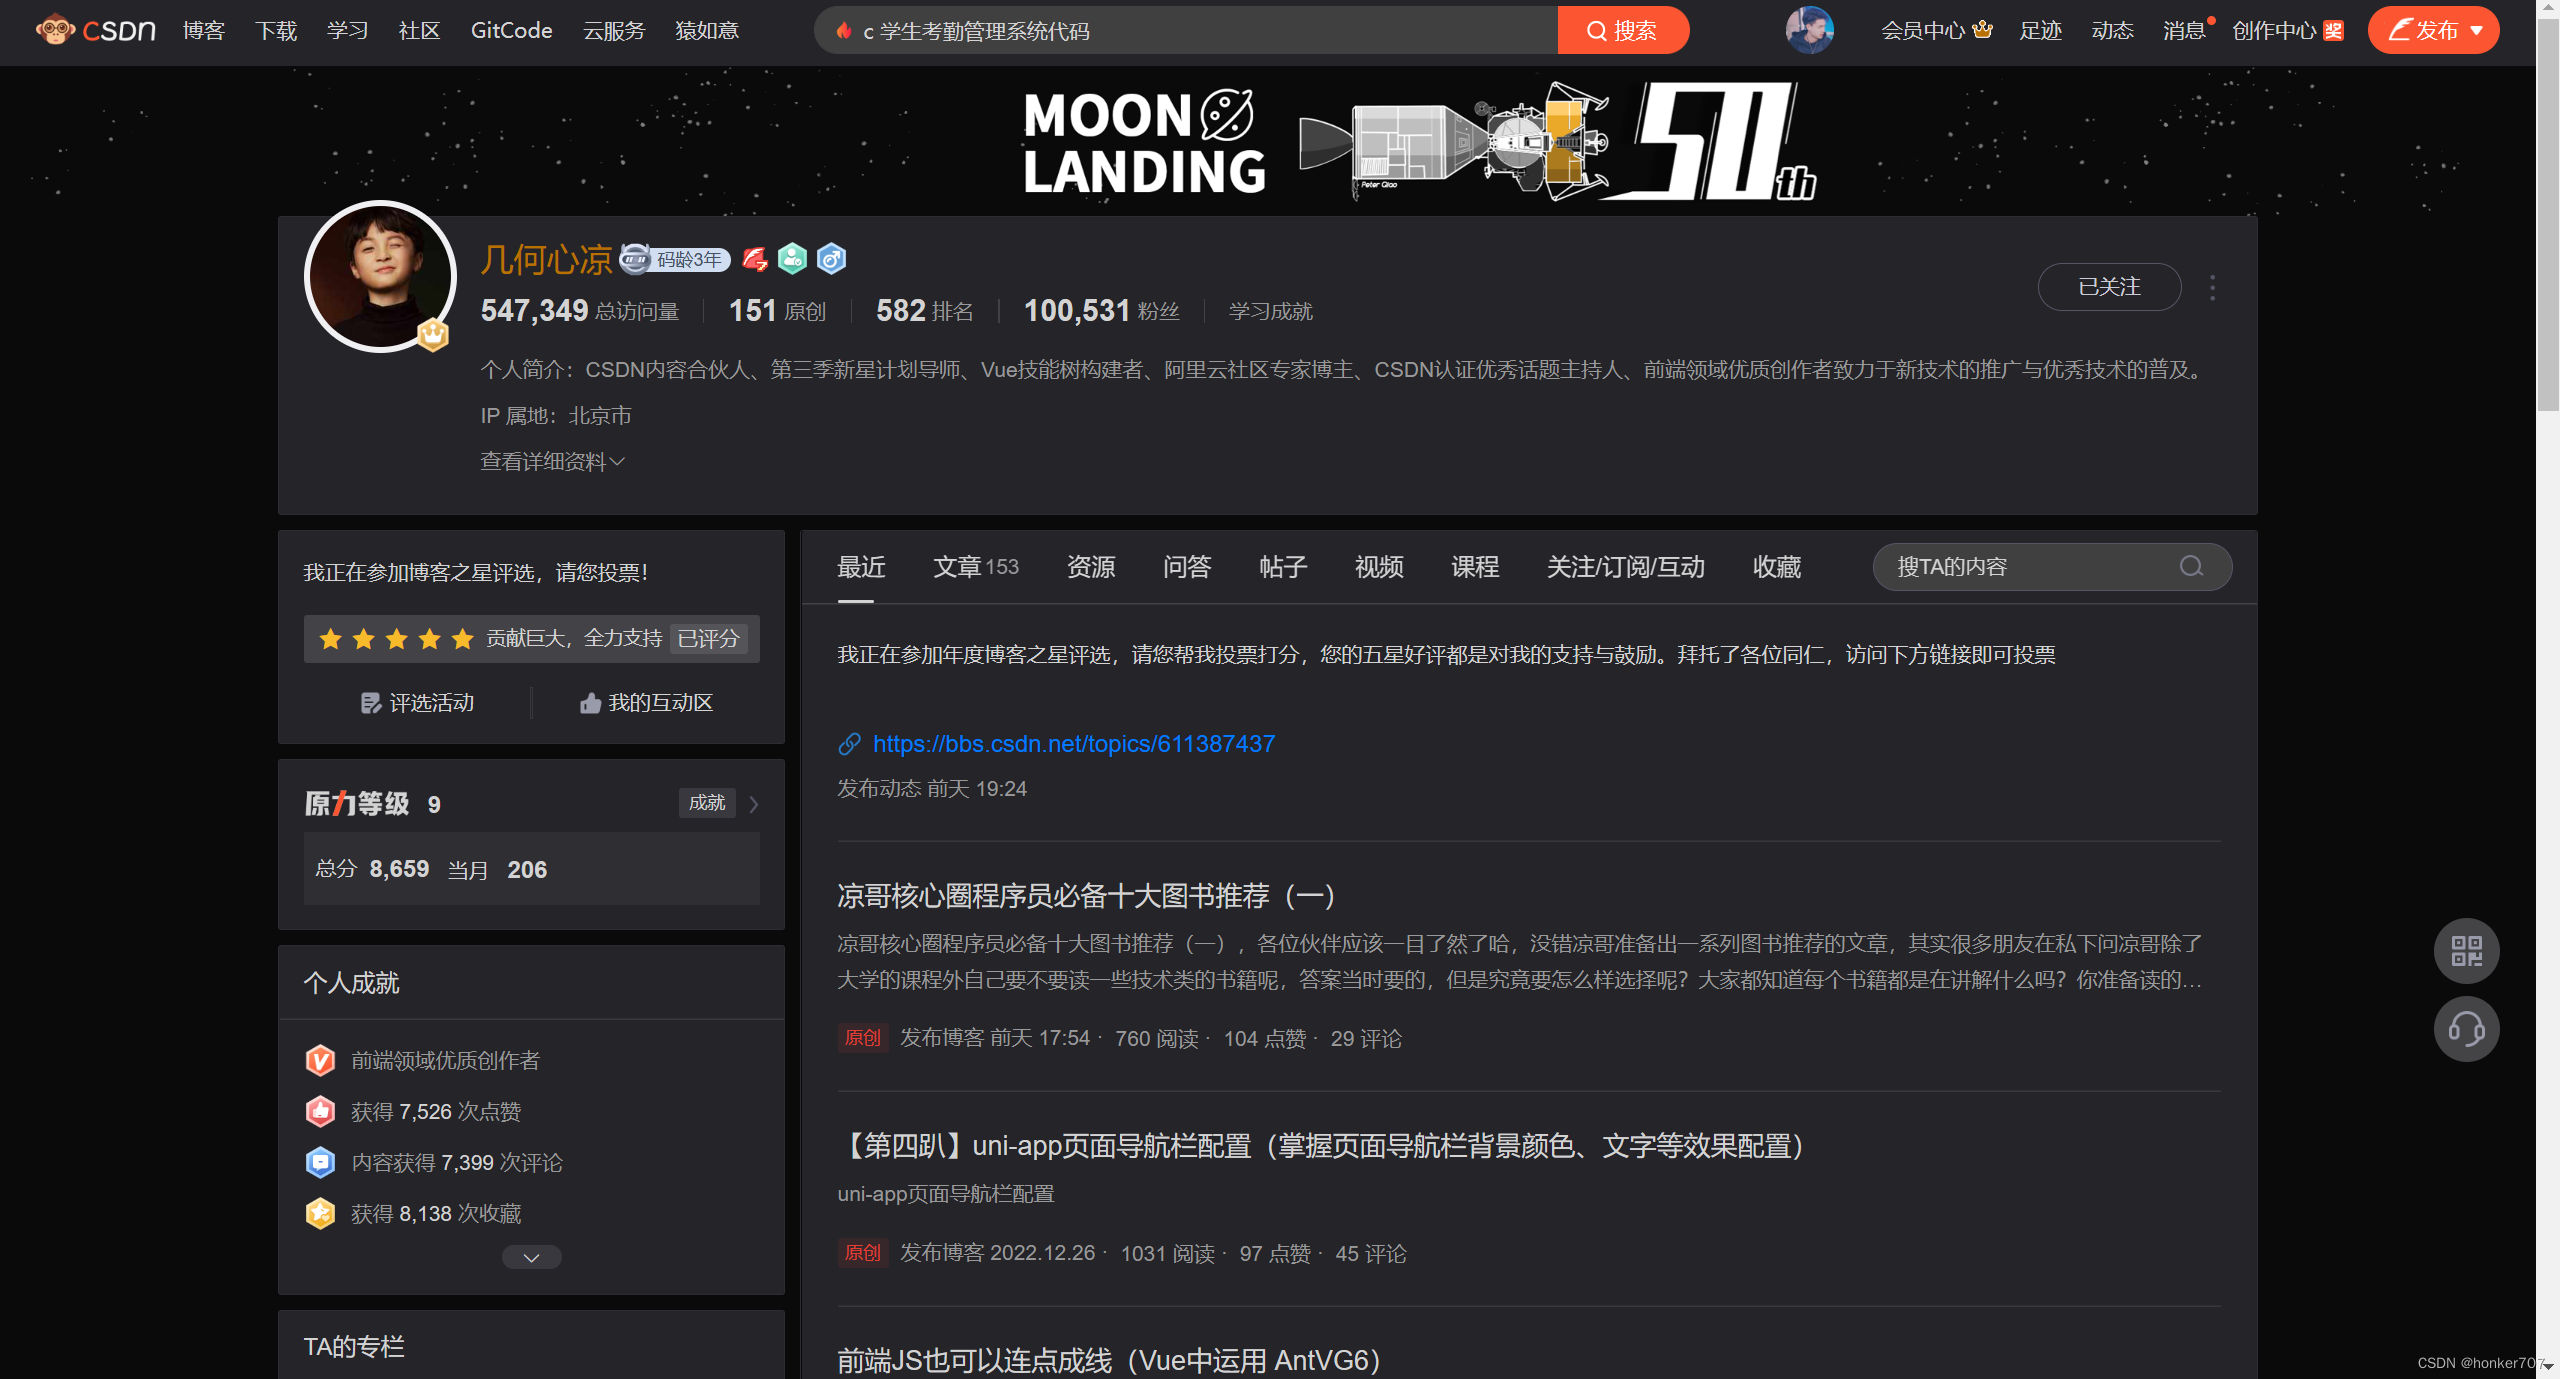
Task: Open the 成就 arrow in 原力等级
Action: (754, 804)
